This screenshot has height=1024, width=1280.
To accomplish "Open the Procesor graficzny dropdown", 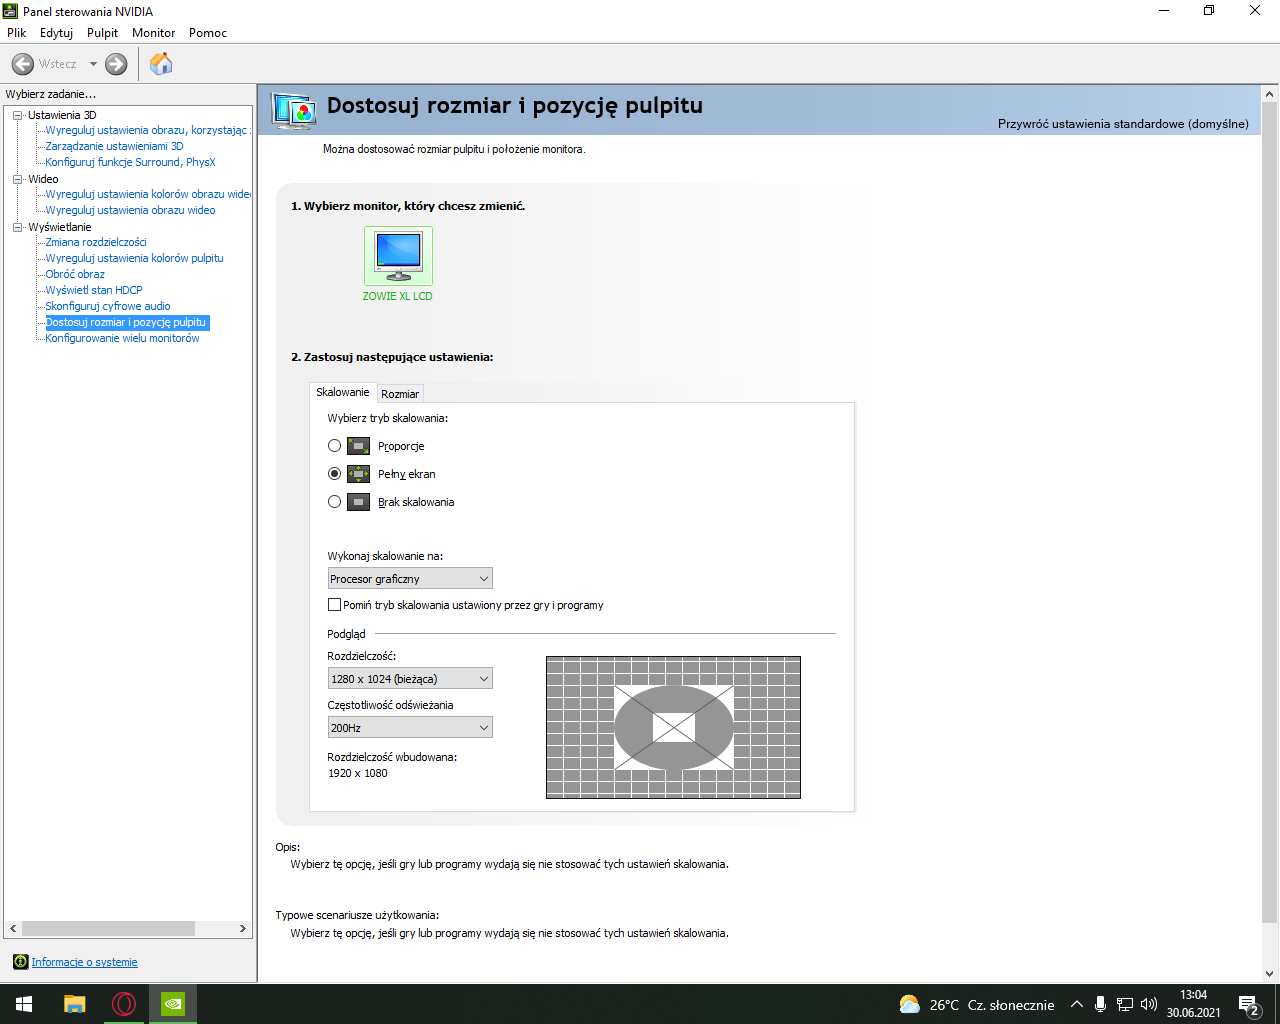I will [410, 579].
